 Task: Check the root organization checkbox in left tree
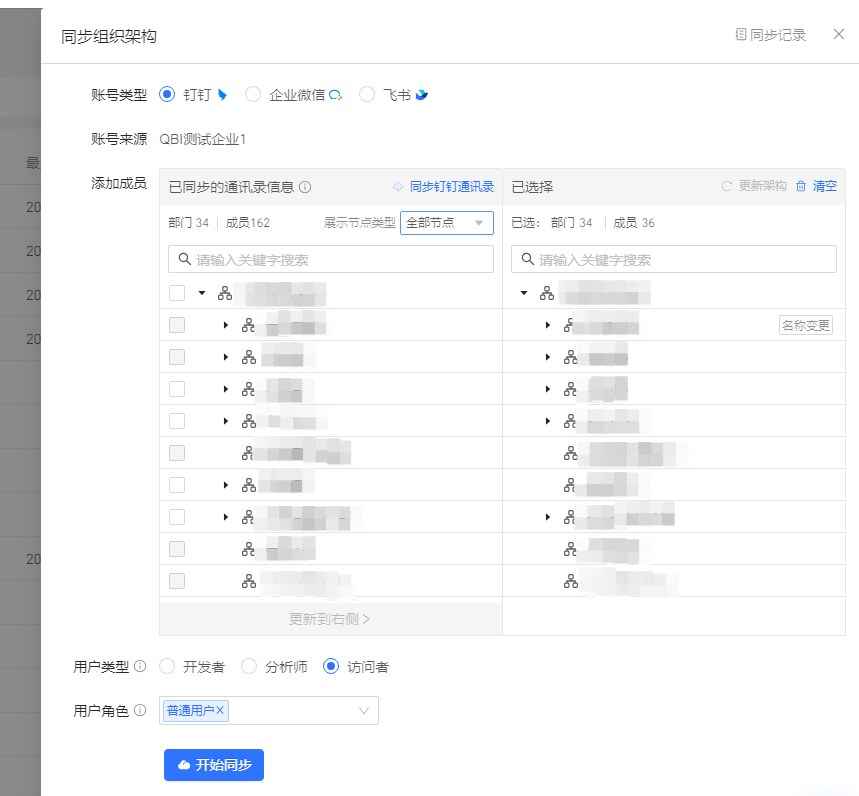click(177, 293)
